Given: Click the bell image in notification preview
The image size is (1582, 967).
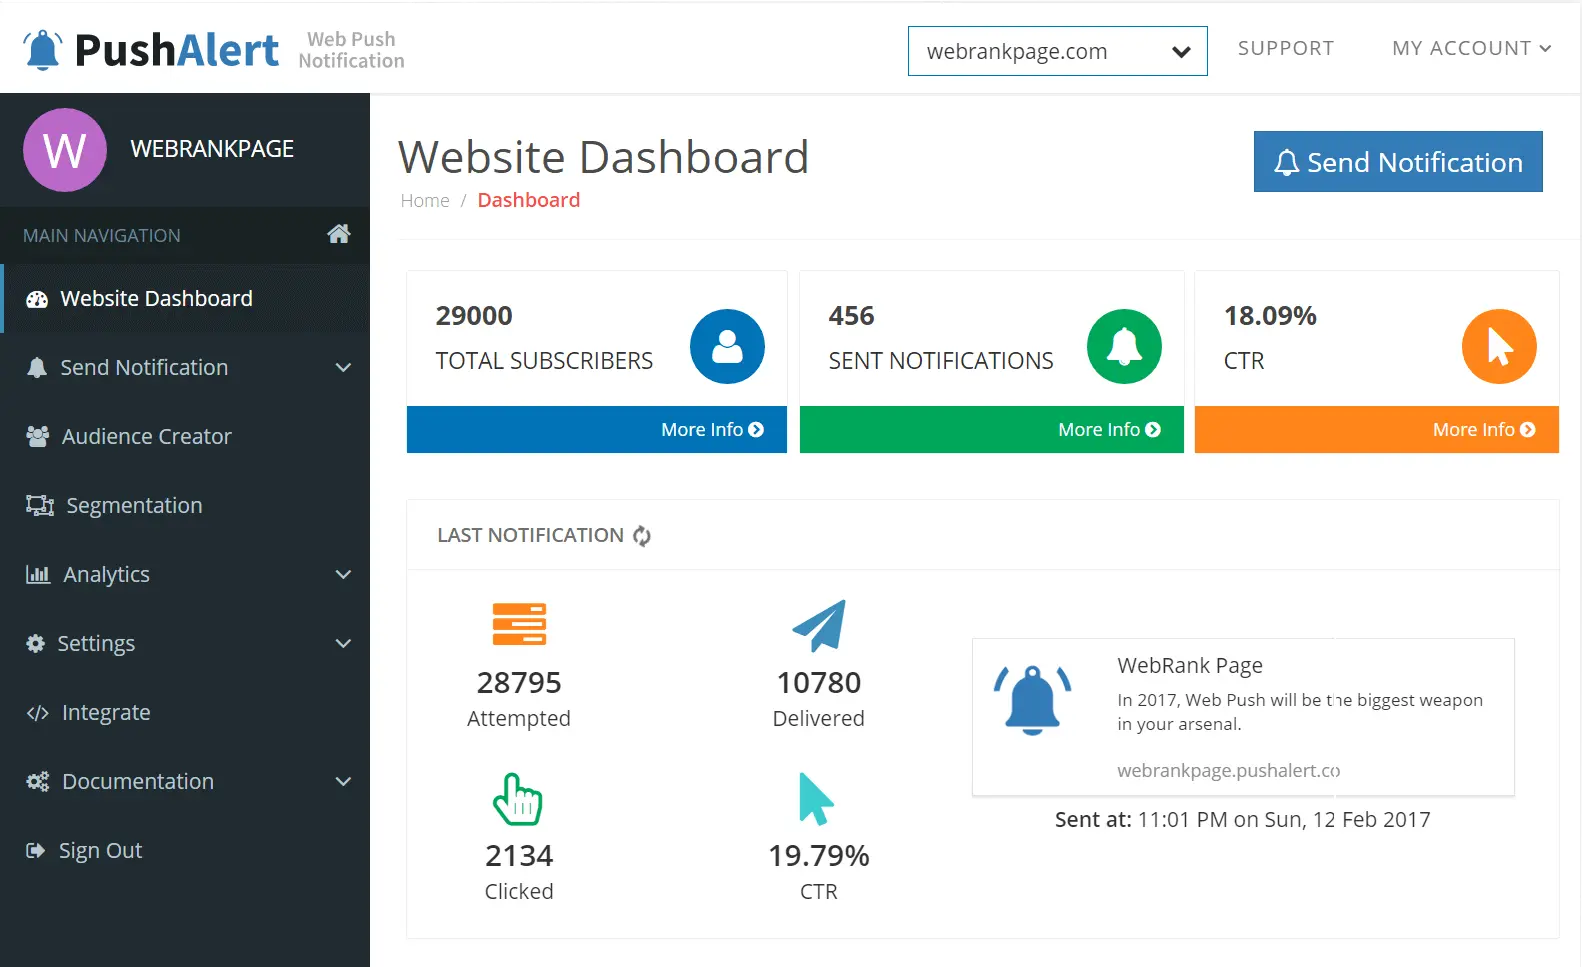Looking at the screenshot, I should coord(1032,700).
